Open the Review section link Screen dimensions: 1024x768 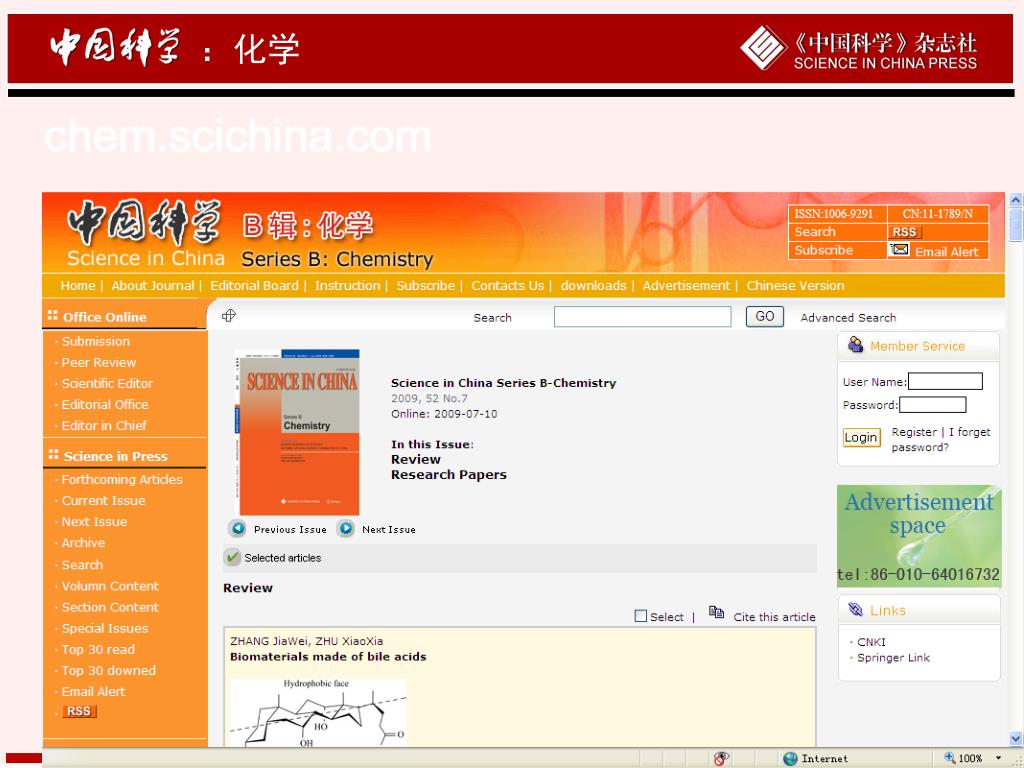click(416, 459)
